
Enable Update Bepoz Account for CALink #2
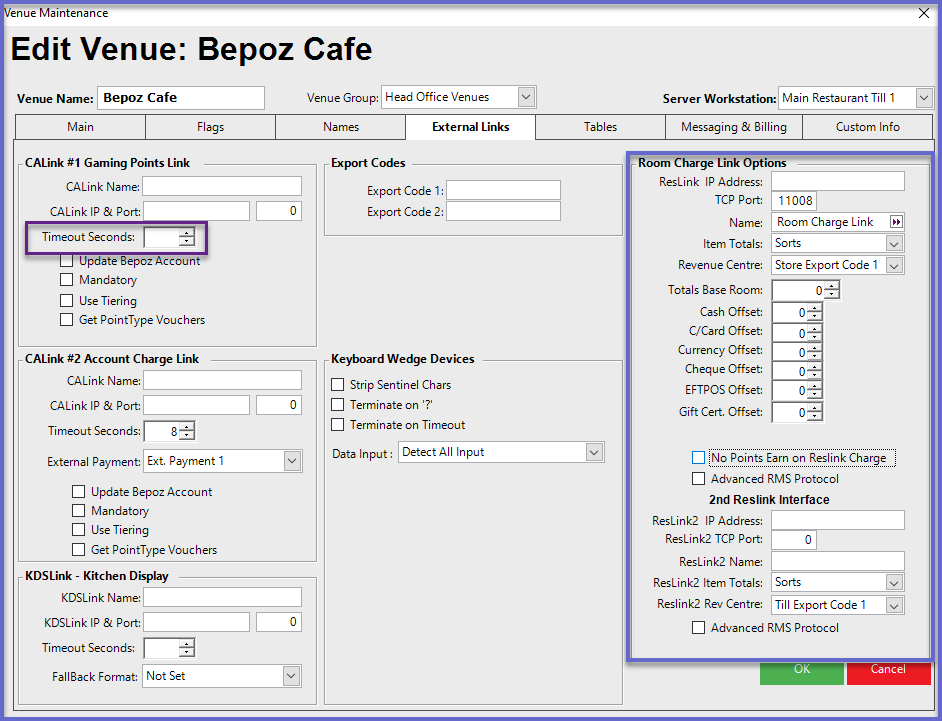(79, 491)
